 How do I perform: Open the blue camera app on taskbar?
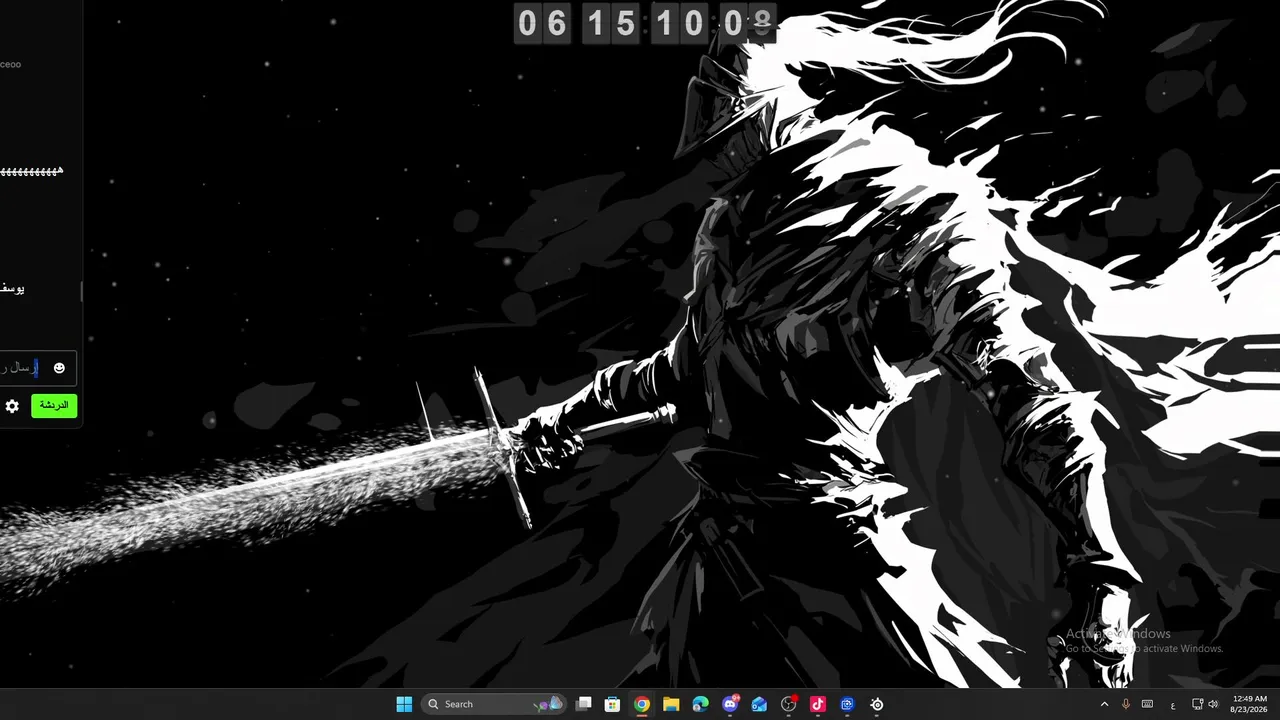click(847, 704)
